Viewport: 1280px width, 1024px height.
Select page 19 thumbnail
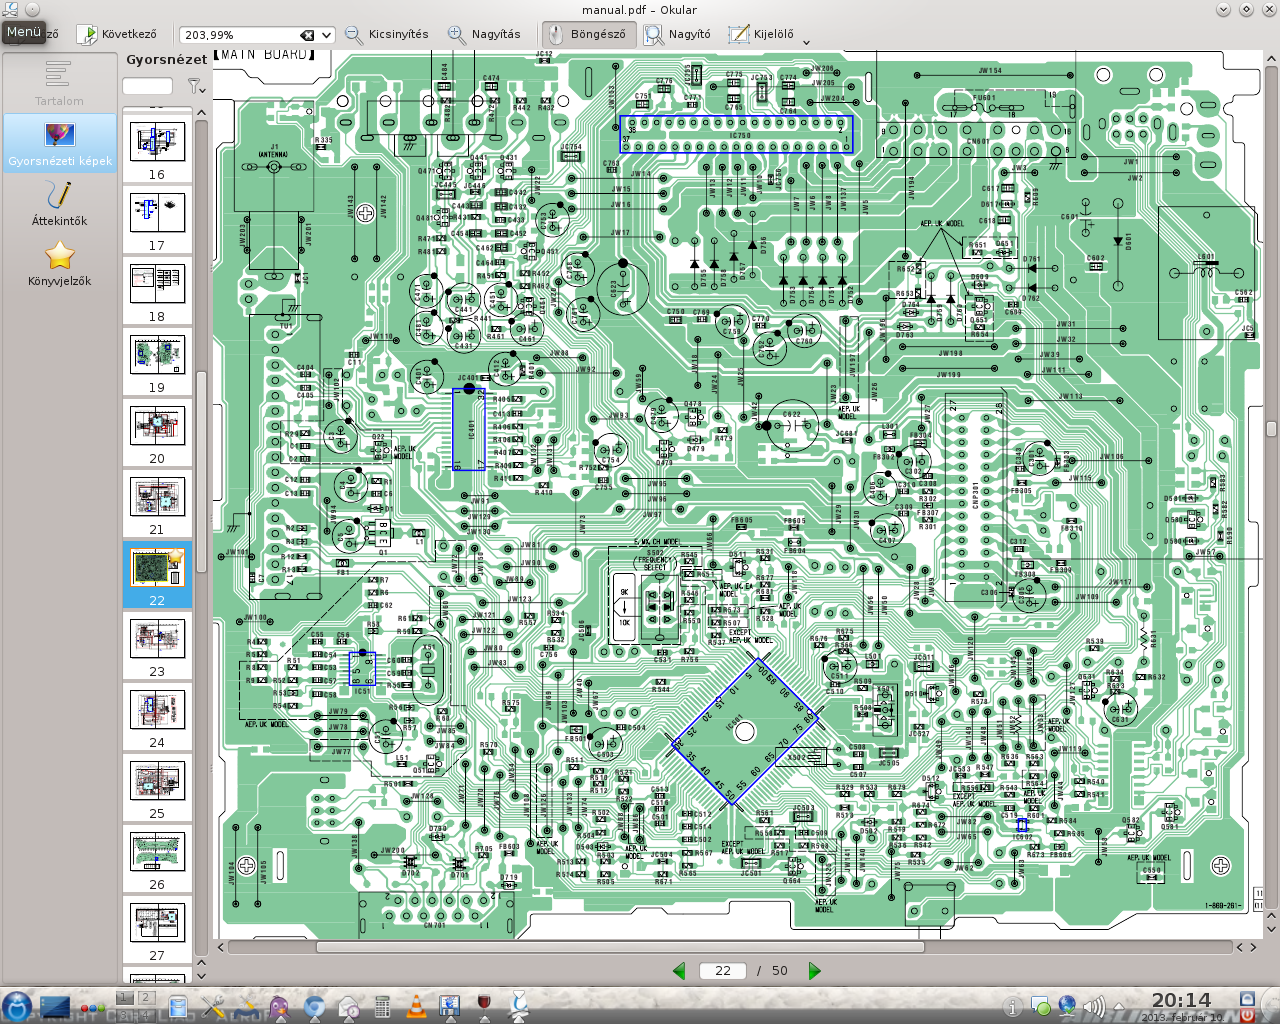click(x=157, y=363)
